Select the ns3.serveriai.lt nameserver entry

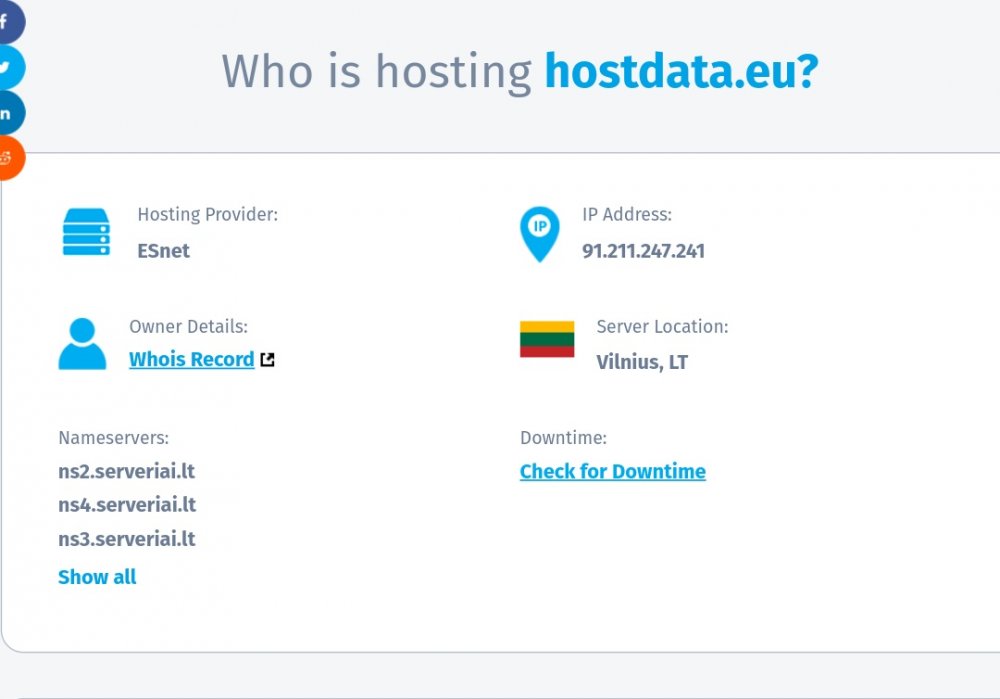126,539
